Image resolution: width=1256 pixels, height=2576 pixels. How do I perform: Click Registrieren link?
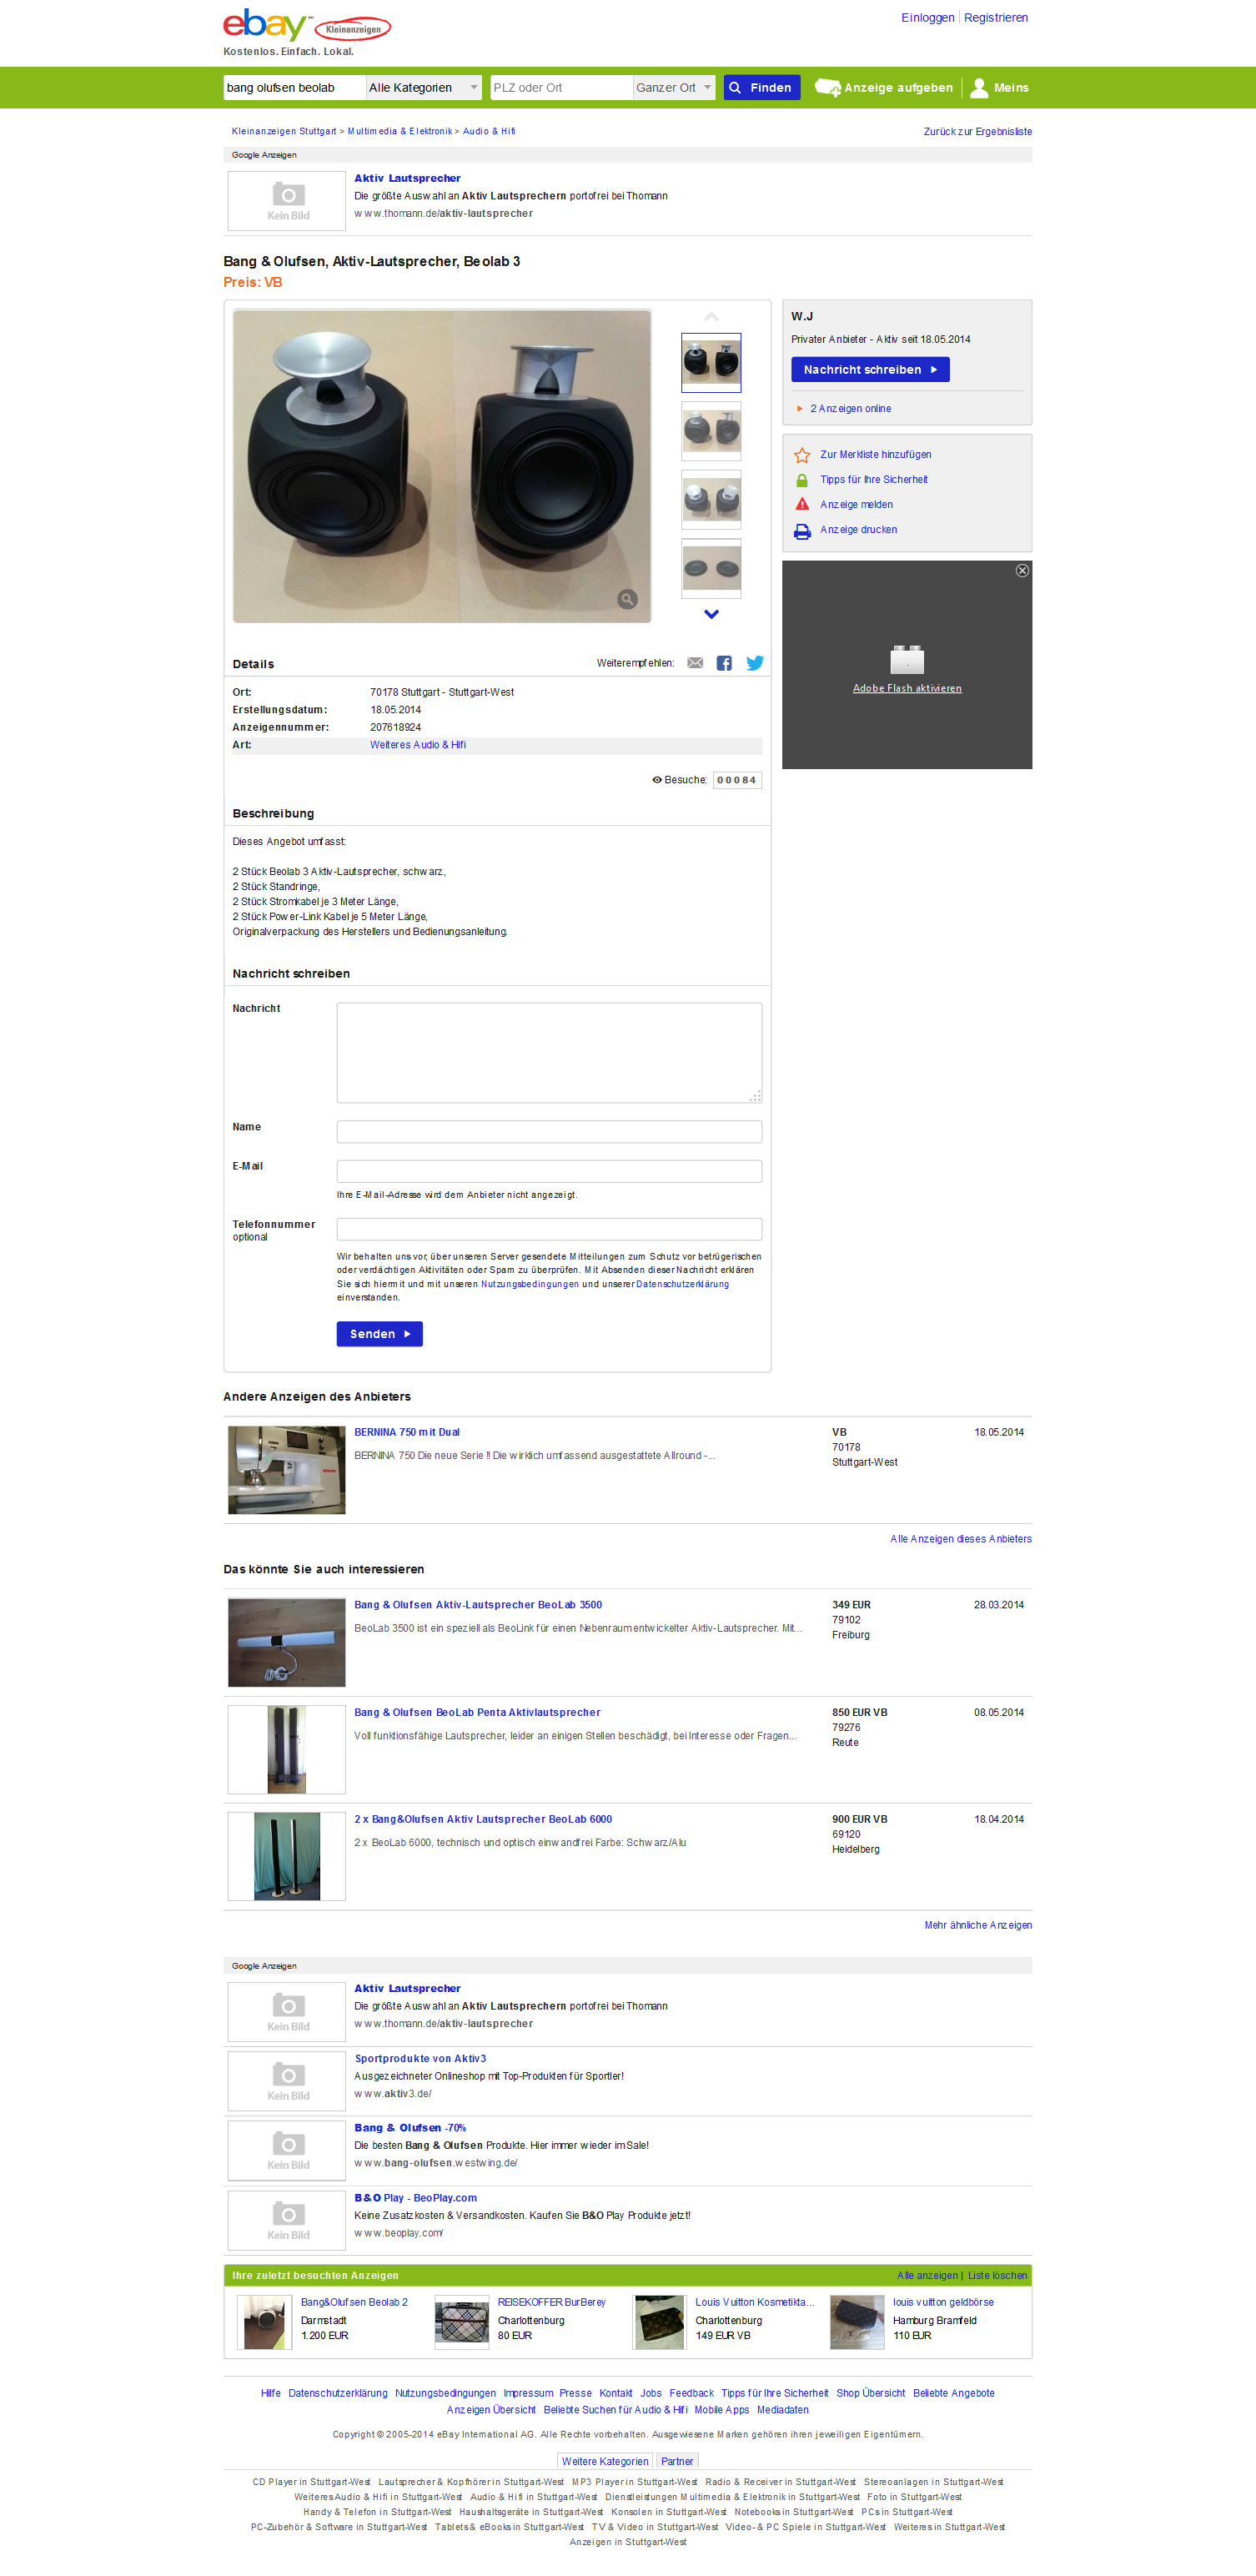(995, 18)
